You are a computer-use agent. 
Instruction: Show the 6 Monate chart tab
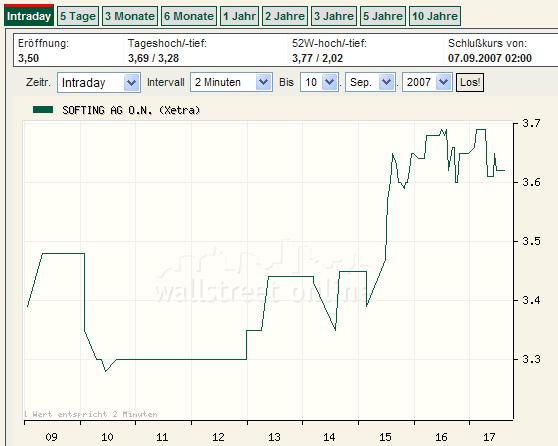tap(189, 16)
